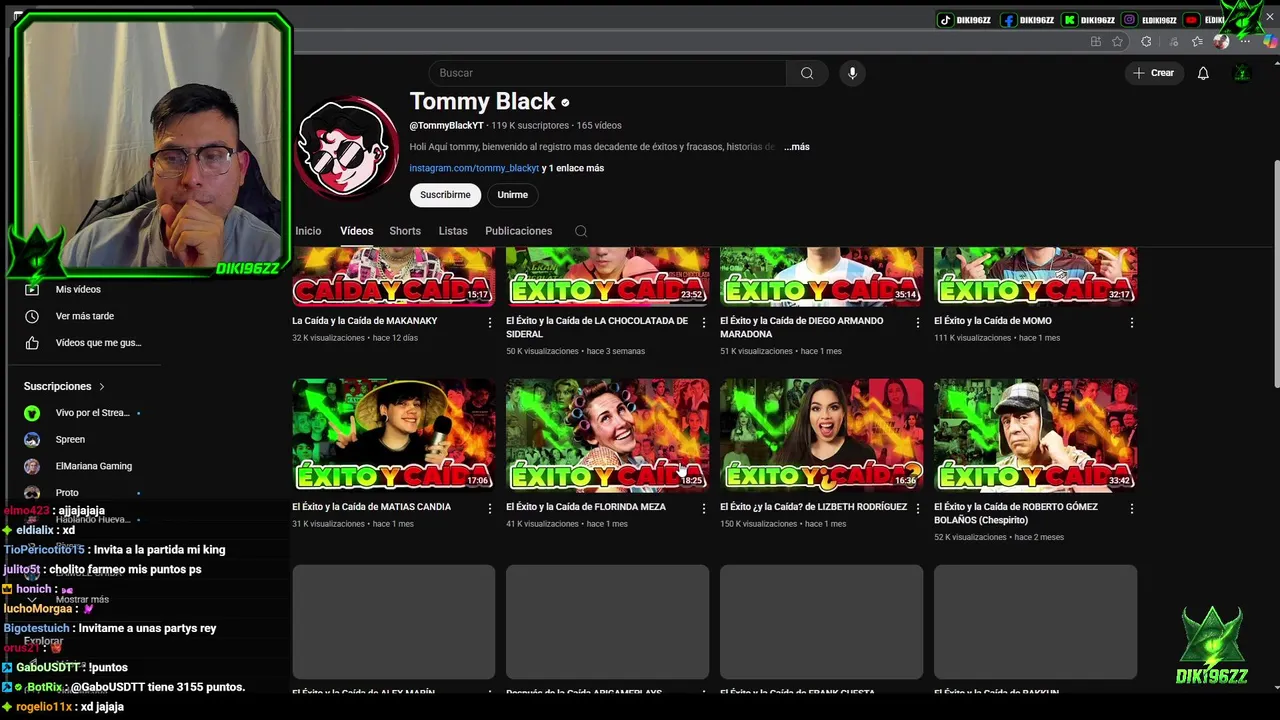
Task: Open MATIAS CANDIA video thumbnail
Action: [393, 435]
